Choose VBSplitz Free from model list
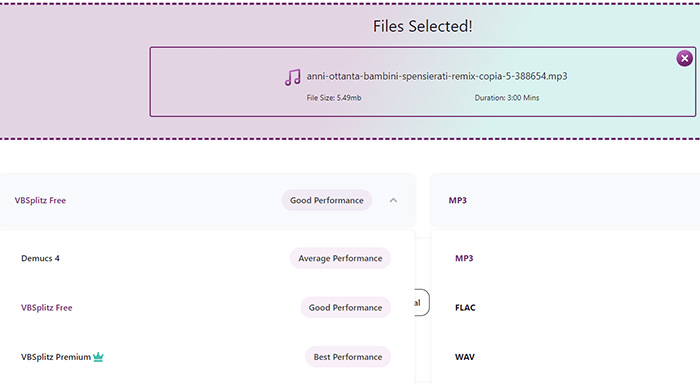 pyautogui.click(x=206, y=307)
